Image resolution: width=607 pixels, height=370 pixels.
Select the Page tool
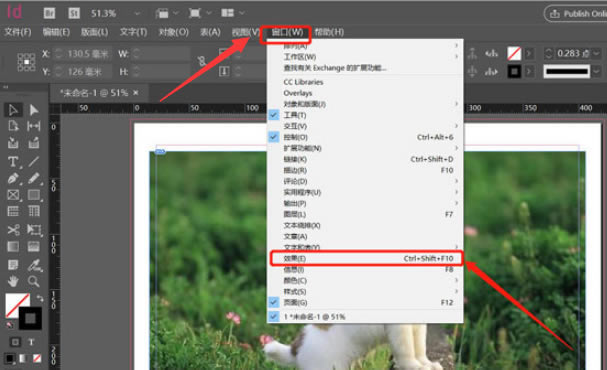[13, 126]
